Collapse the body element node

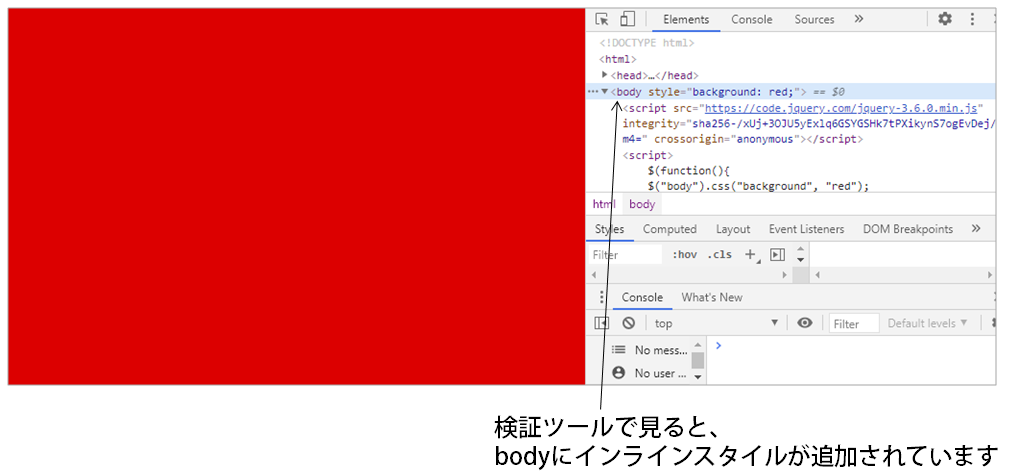605,91
